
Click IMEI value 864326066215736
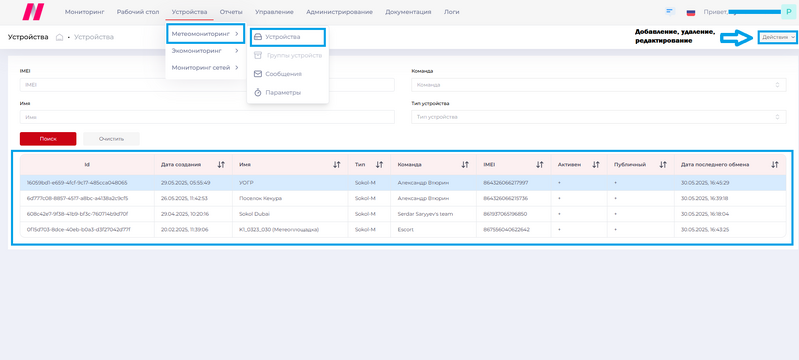click(505, 198)
